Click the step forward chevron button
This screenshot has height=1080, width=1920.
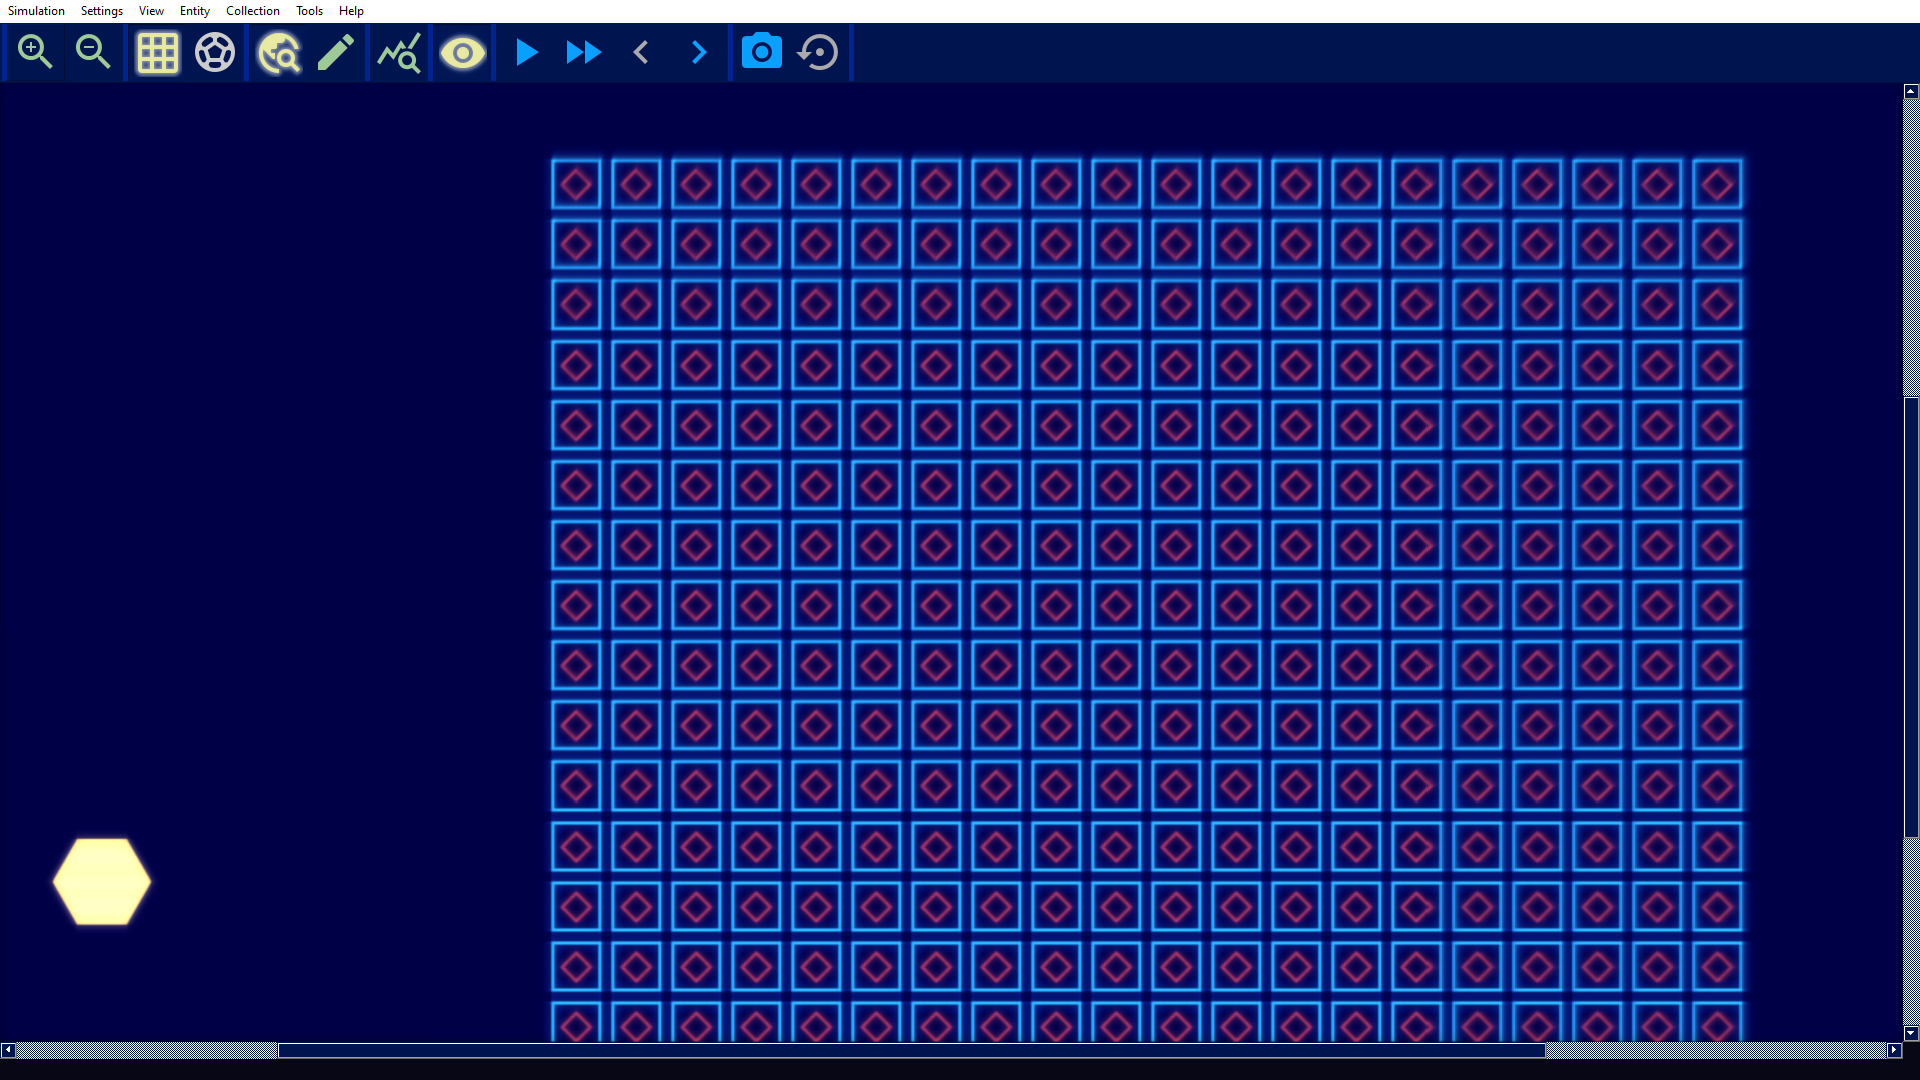tap(699, 52)
